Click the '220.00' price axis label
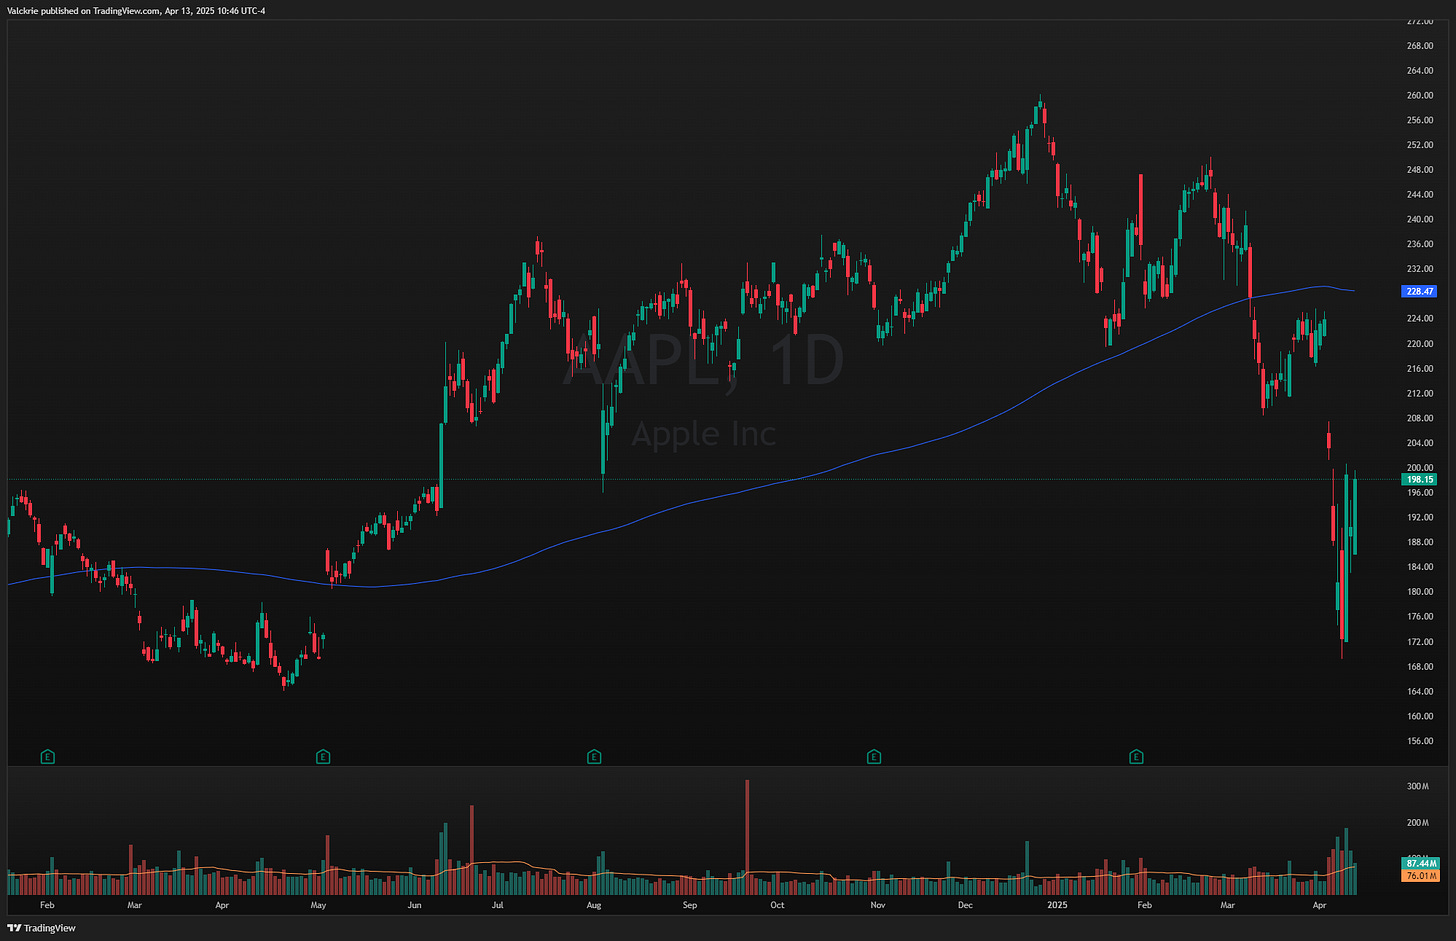Screen dimensions: 1456x941 pos(1420,343)
